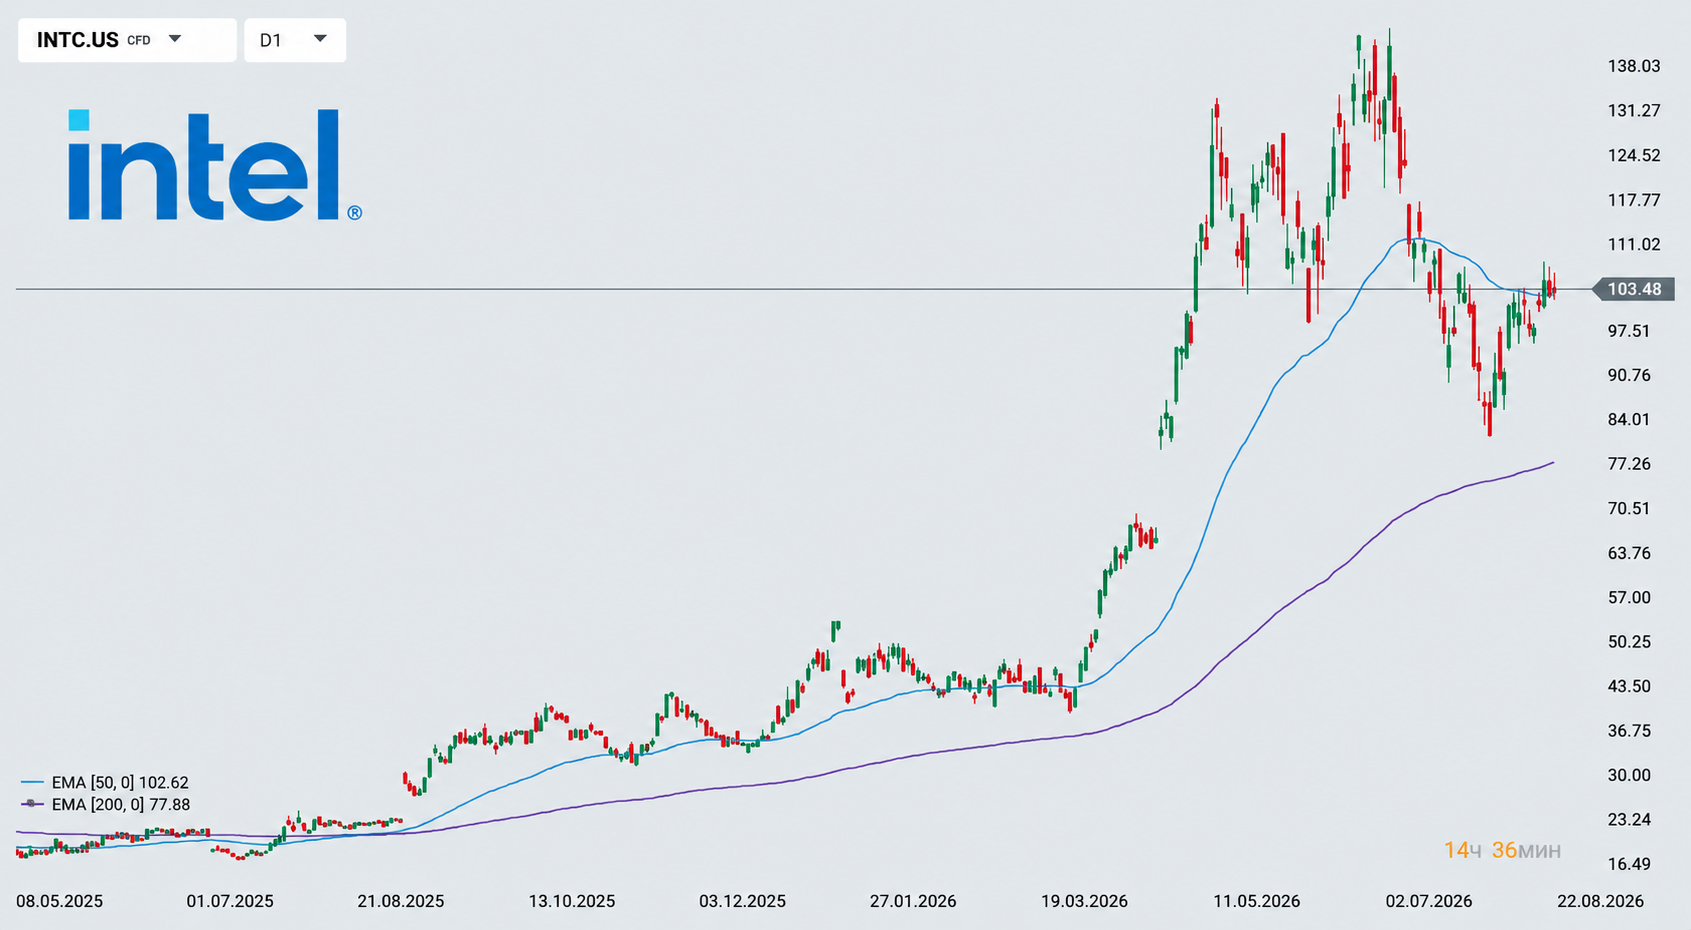
Task: Open the INTC.US symbol dropdown
Action: (127, 40)
